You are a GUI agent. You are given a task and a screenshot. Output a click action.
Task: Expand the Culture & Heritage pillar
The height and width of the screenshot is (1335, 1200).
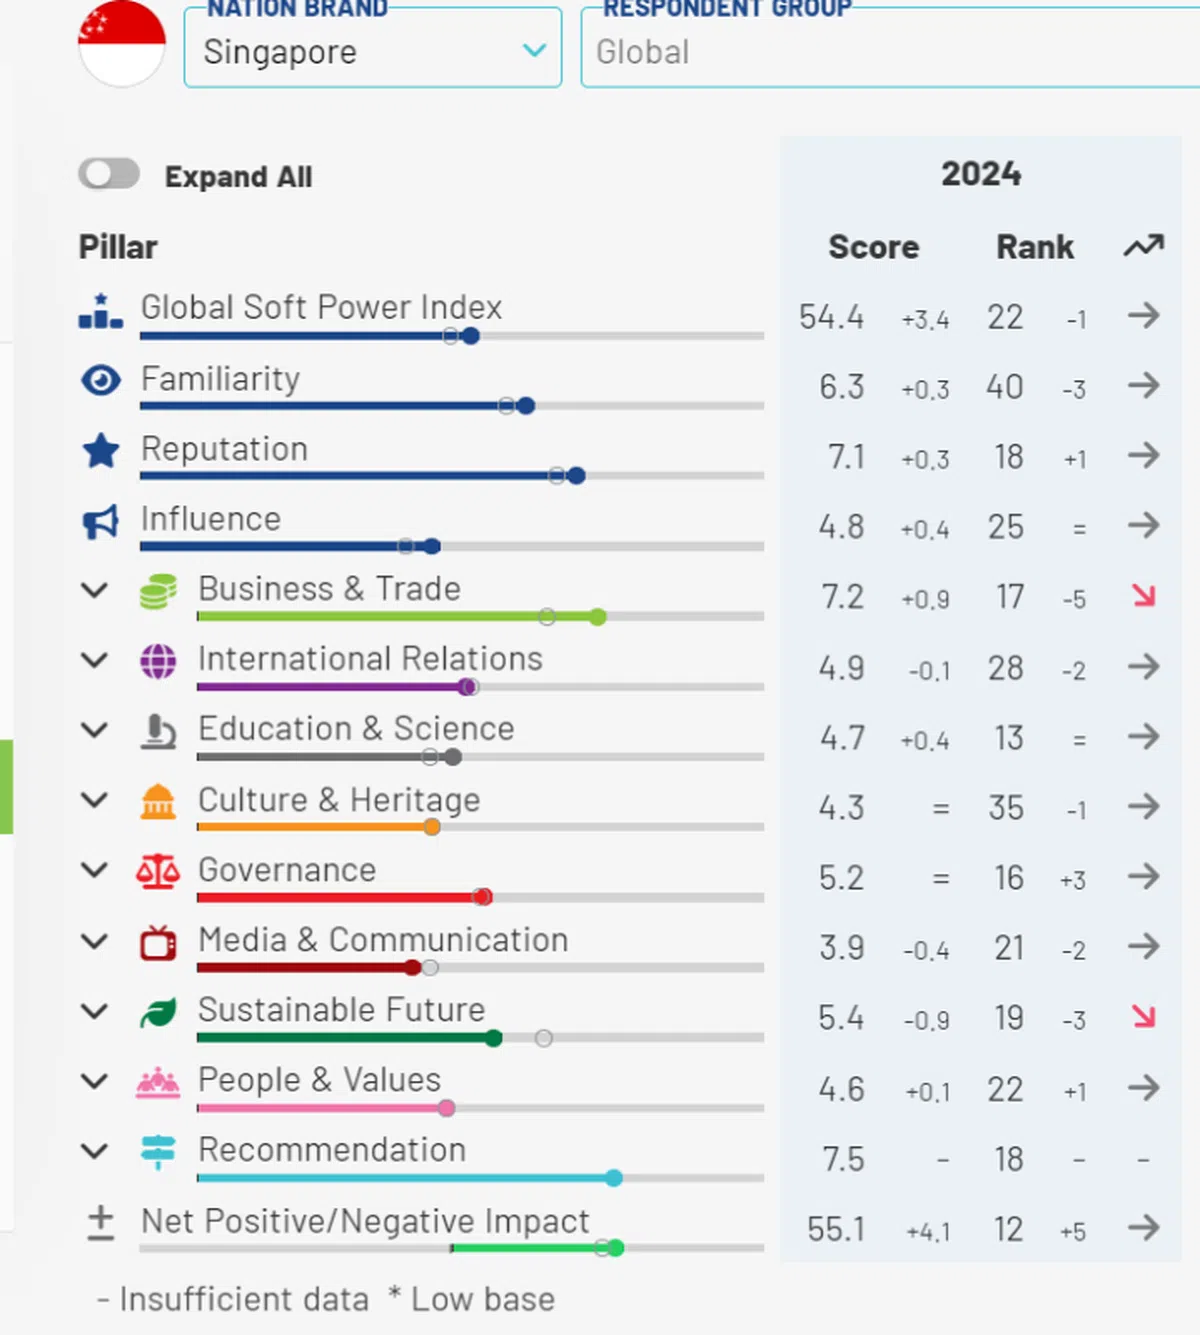[x=95, y=800]
